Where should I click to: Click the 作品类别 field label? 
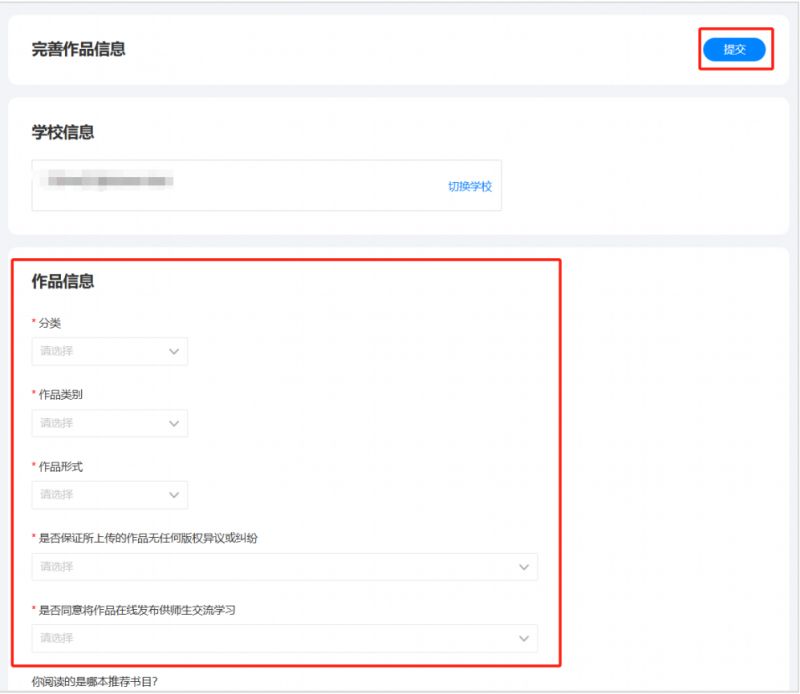pos(61,394)
